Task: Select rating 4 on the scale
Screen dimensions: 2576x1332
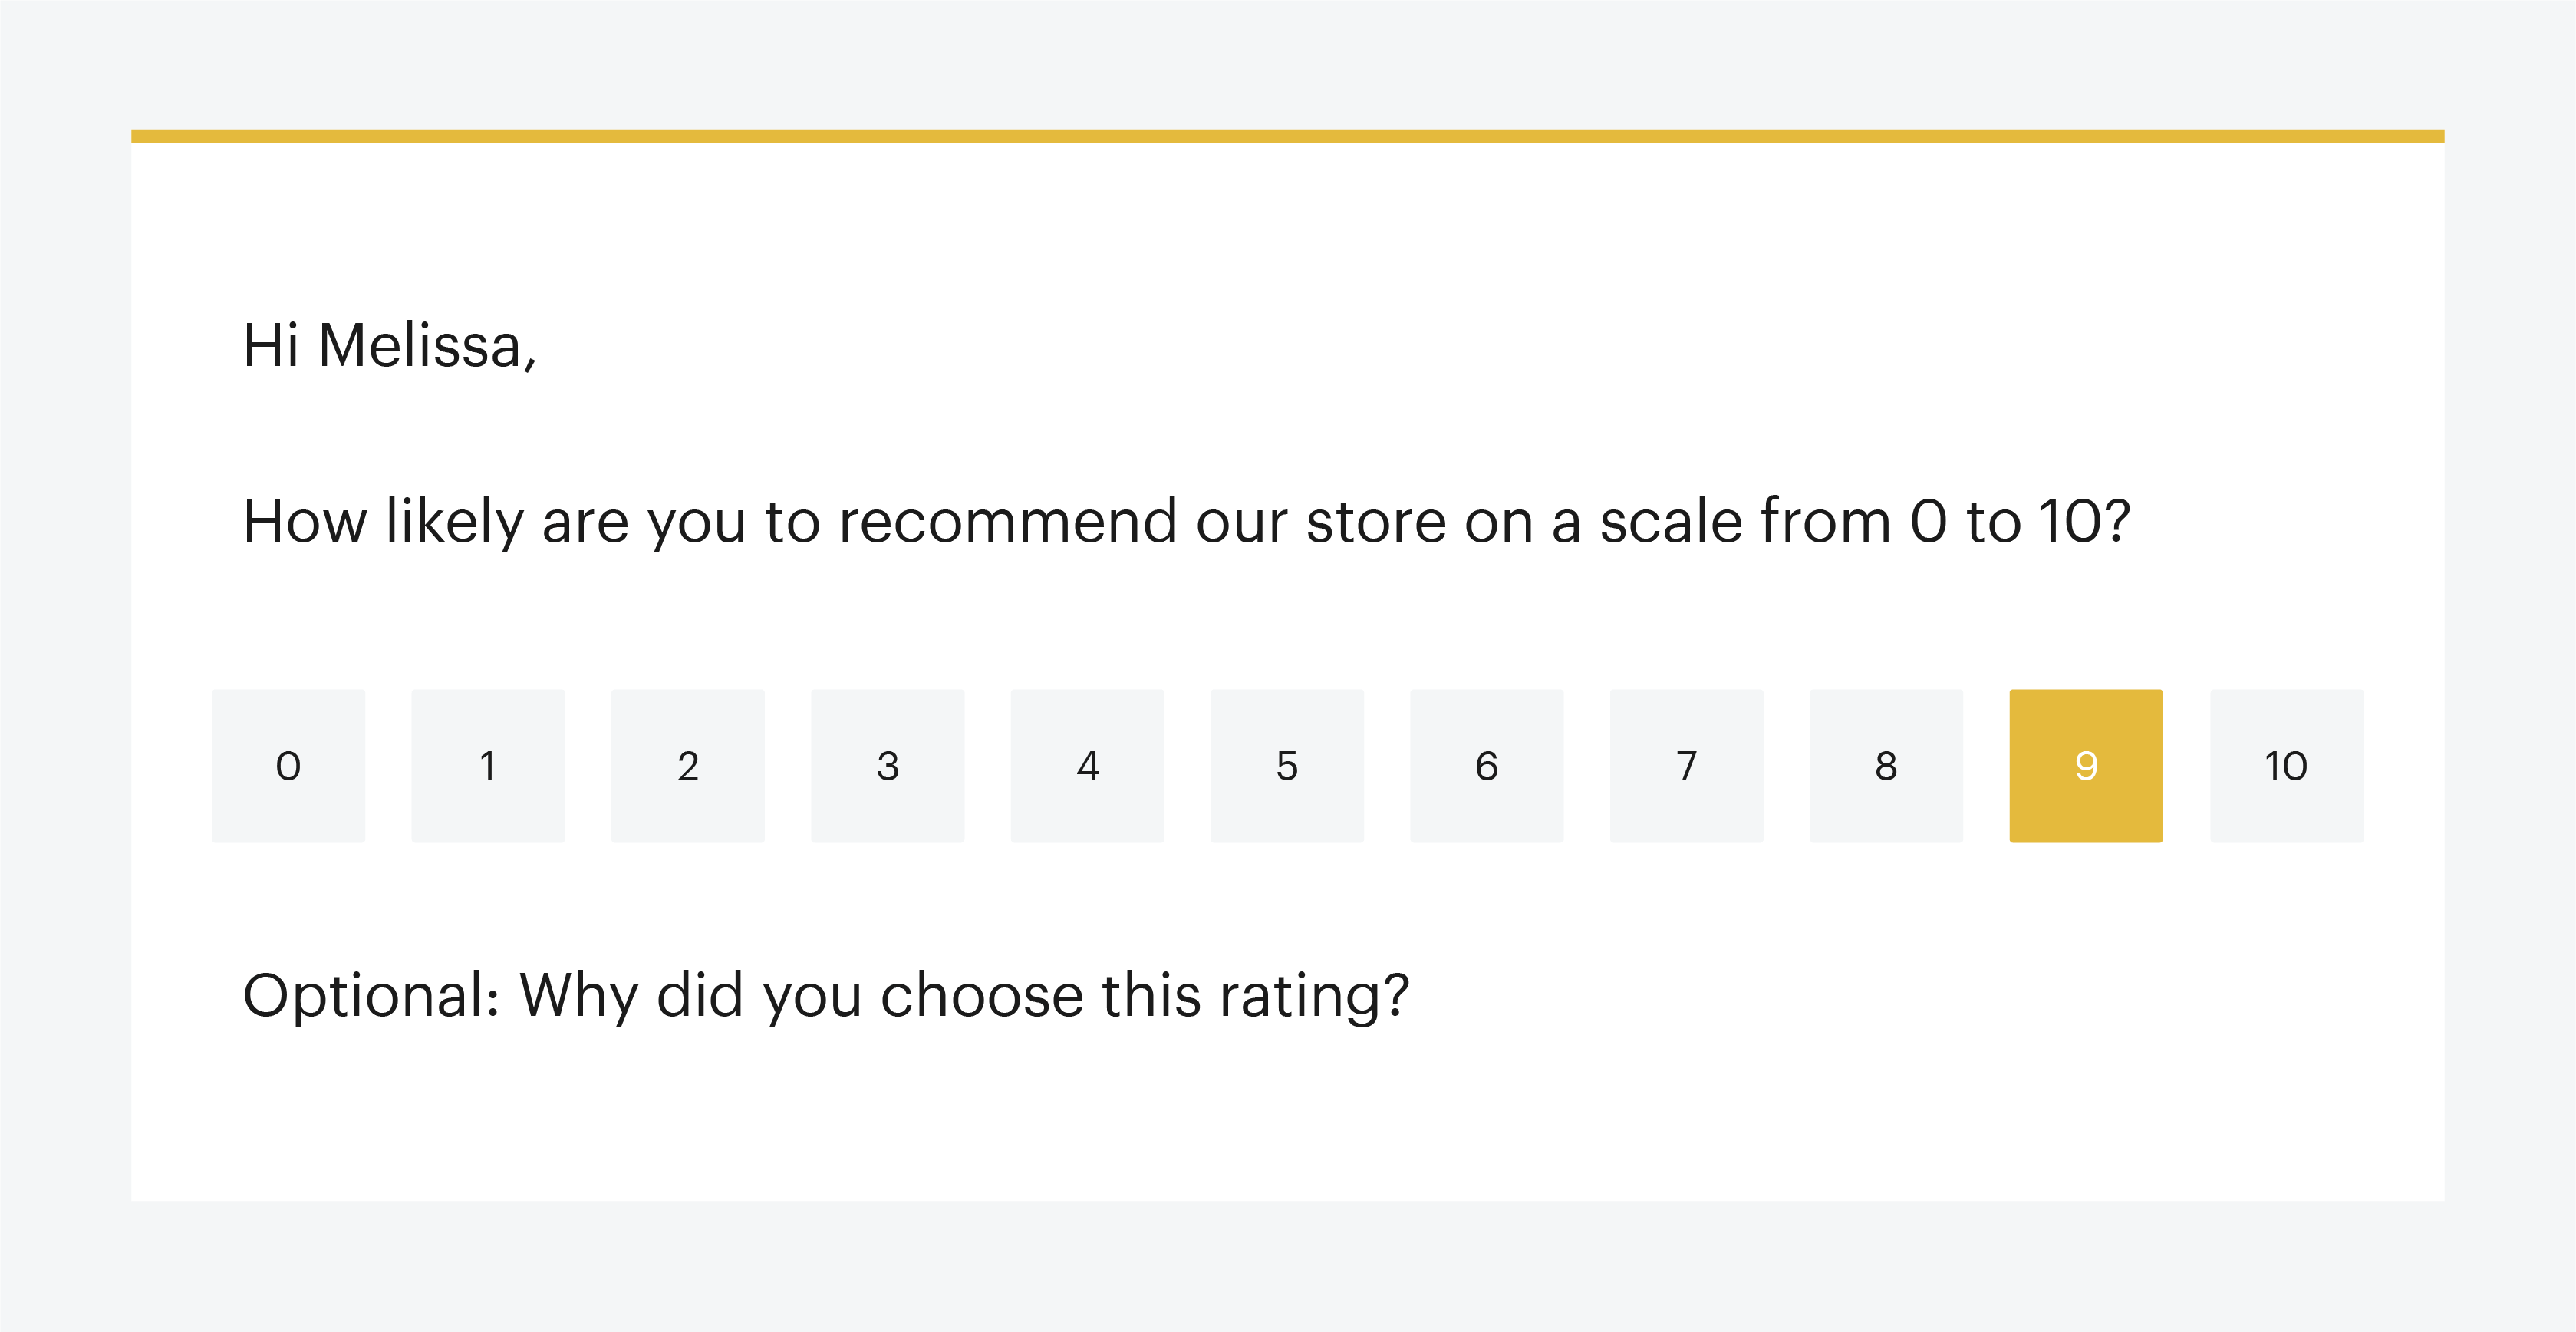Action: click(1088, 766)
